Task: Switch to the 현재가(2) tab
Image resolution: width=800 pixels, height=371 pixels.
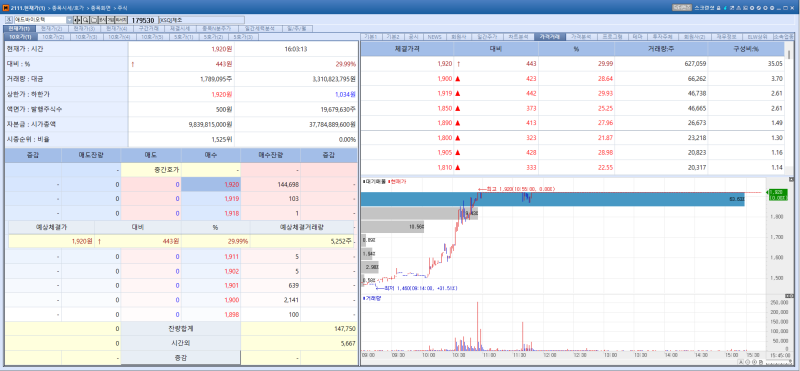Action: pyautogui.click(x=51, y=29)
